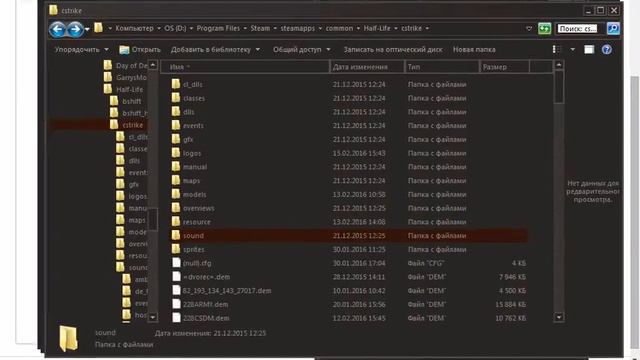The image size is (640, 360).
Task: Click the date cell 15.02.2016 15:43 of logos
Action: 359,153
